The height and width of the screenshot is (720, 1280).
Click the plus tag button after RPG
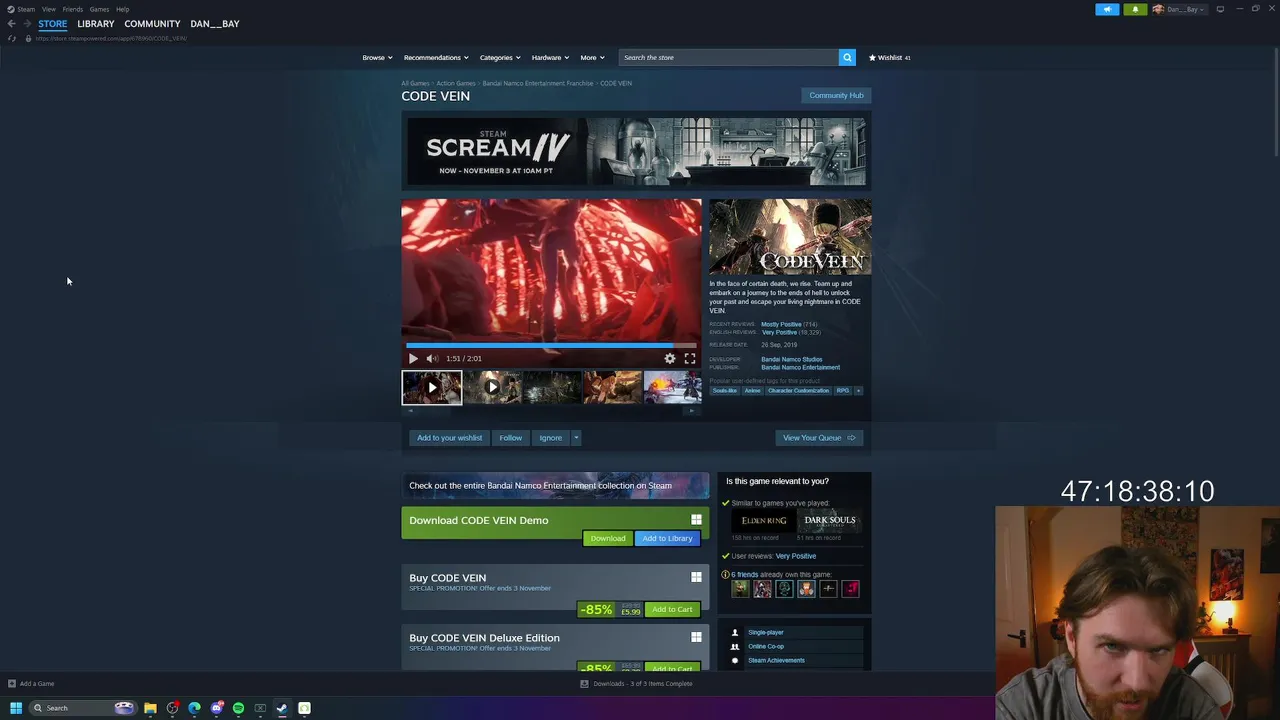point(858,391)
